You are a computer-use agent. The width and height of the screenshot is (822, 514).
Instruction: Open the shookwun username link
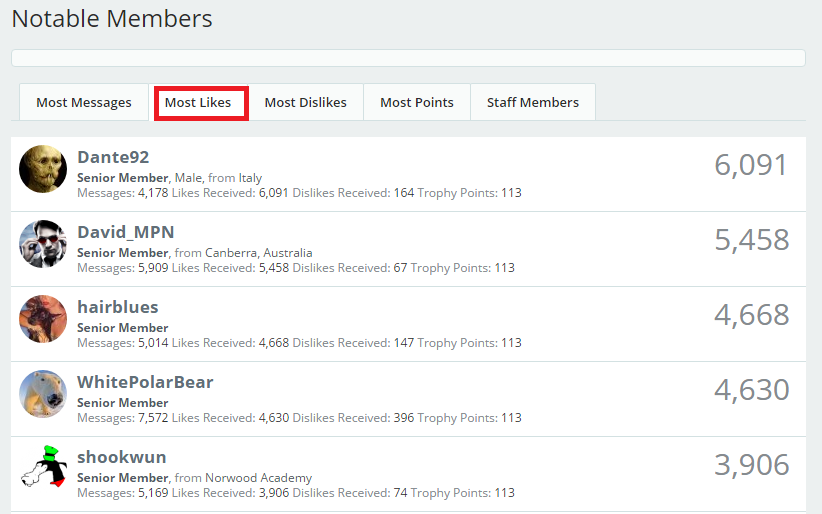point(121,457)
